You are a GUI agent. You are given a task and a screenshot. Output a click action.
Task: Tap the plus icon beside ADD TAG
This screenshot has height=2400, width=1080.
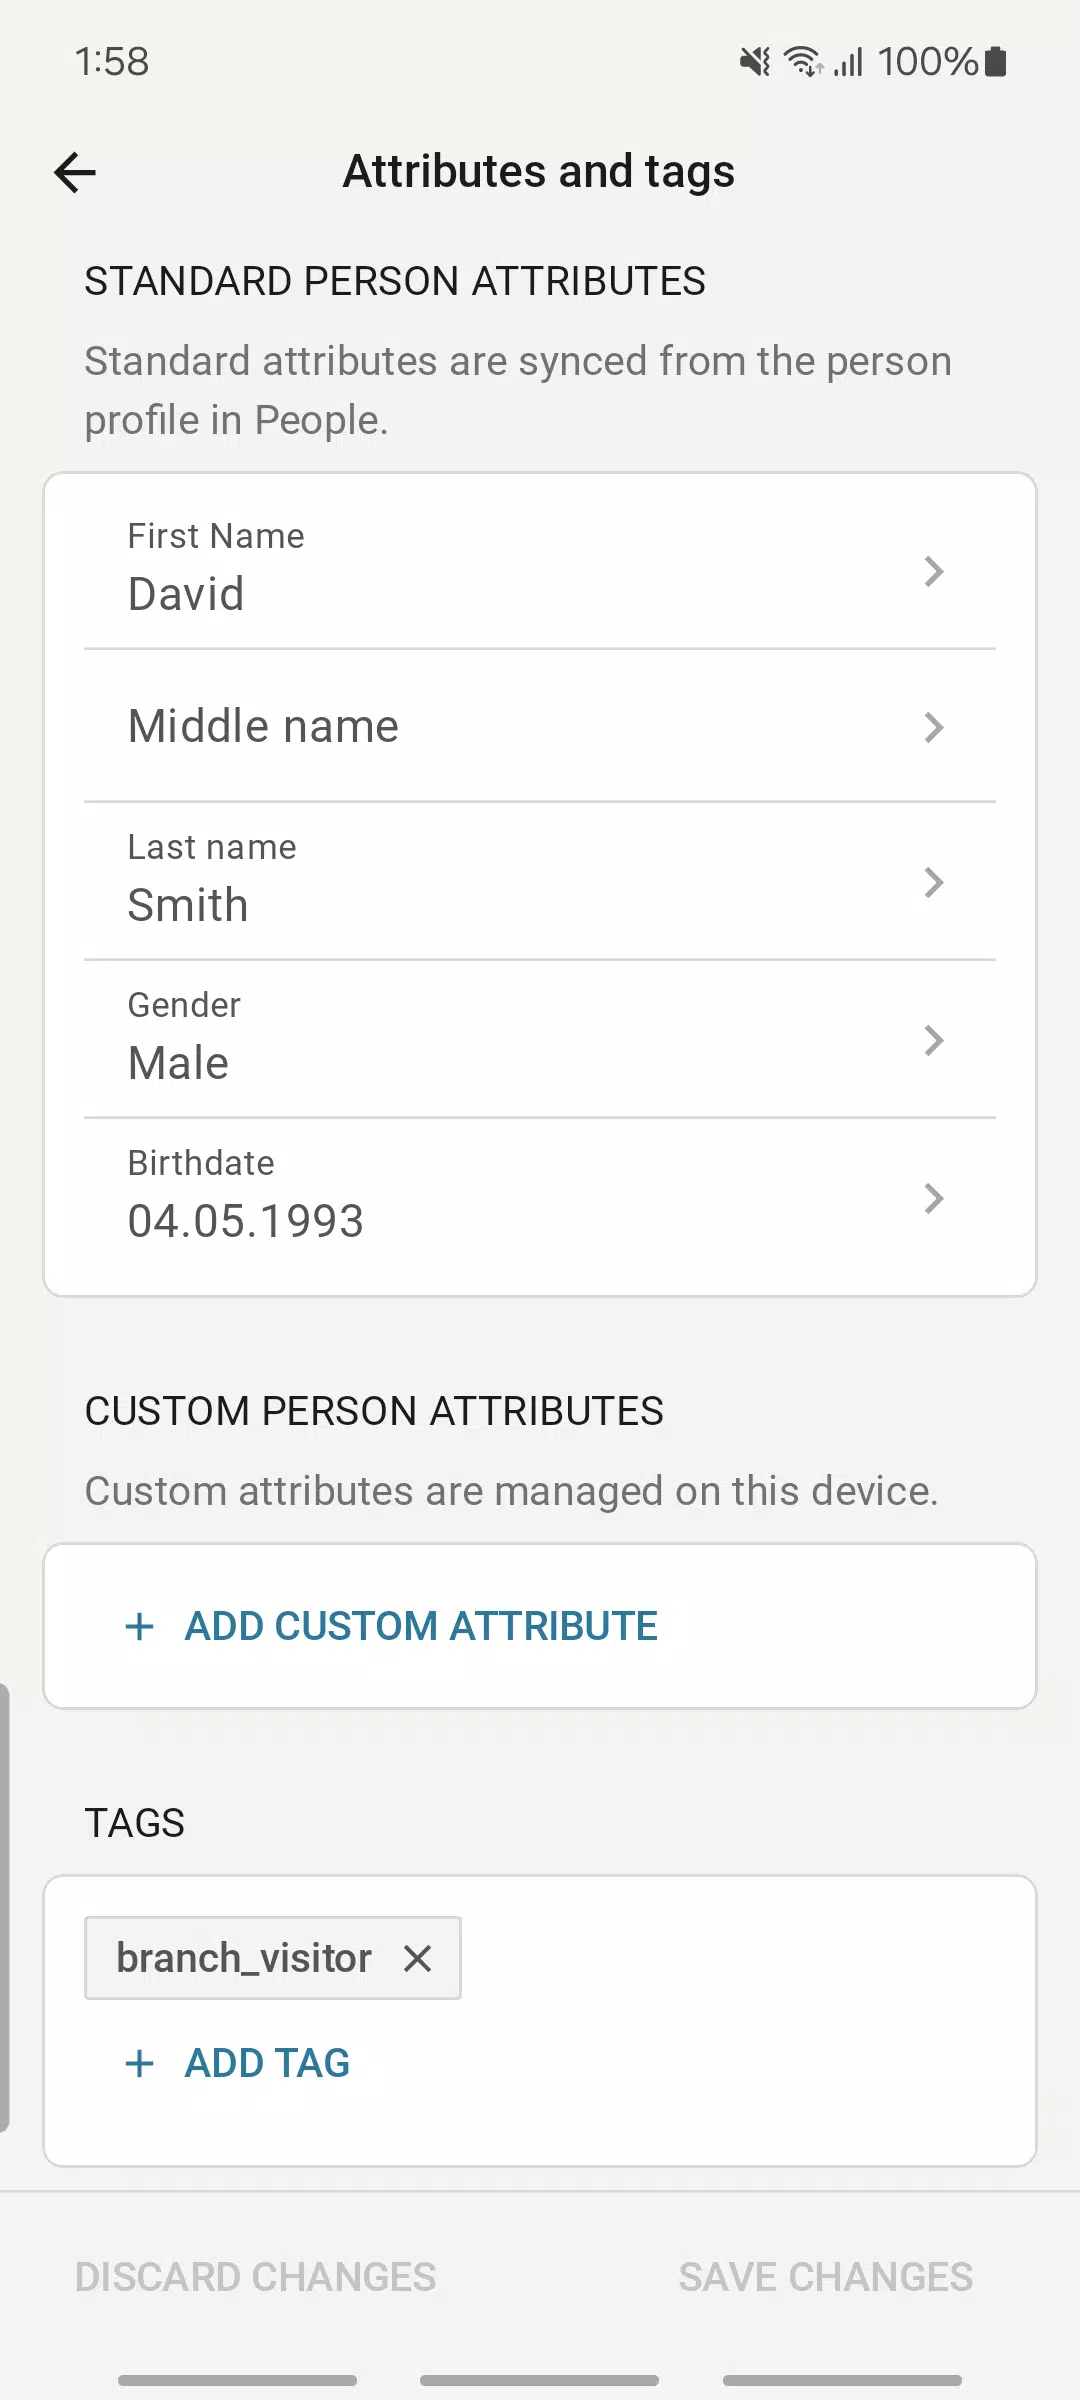click(140, 2063)
